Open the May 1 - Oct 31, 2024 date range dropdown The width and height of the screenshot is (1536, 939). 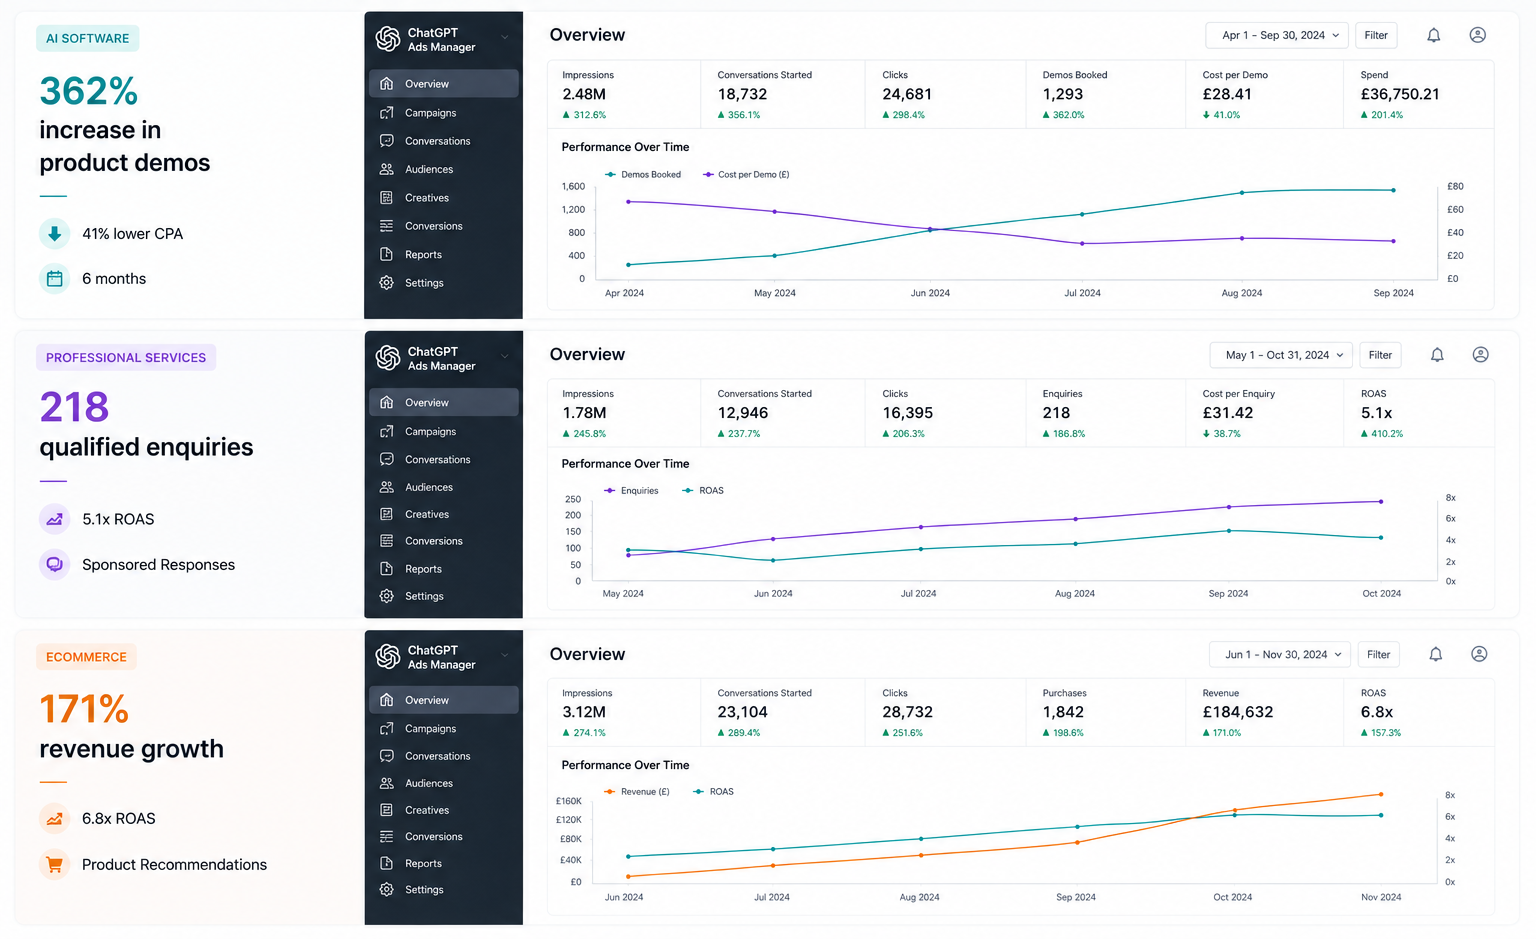coord(1281,355)
